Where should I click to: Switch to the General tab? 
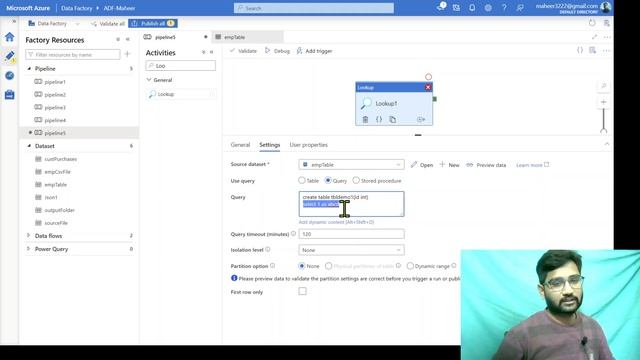(x=240, y=145)
